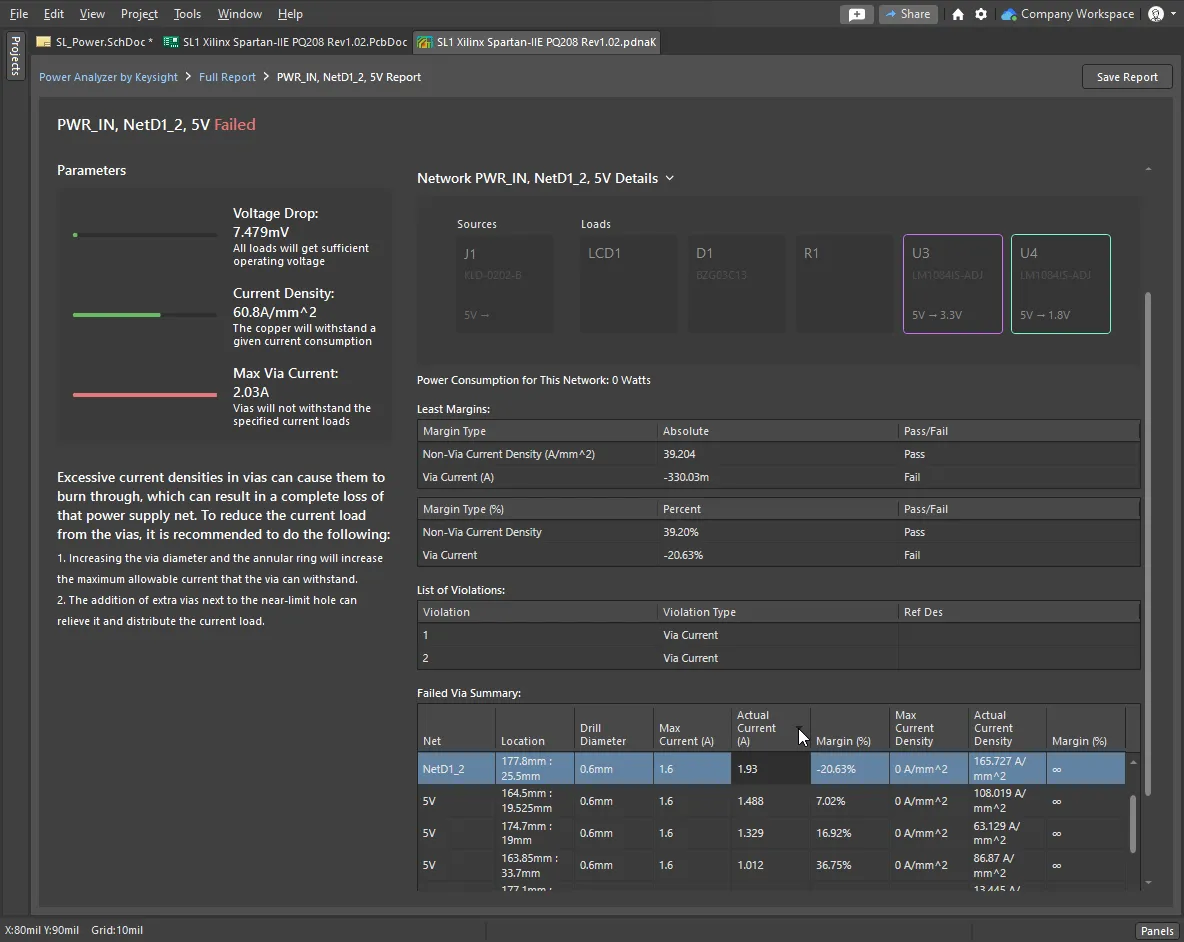Select the U3 load card
Screen dimensions: 1184x942
pos(952,284)
